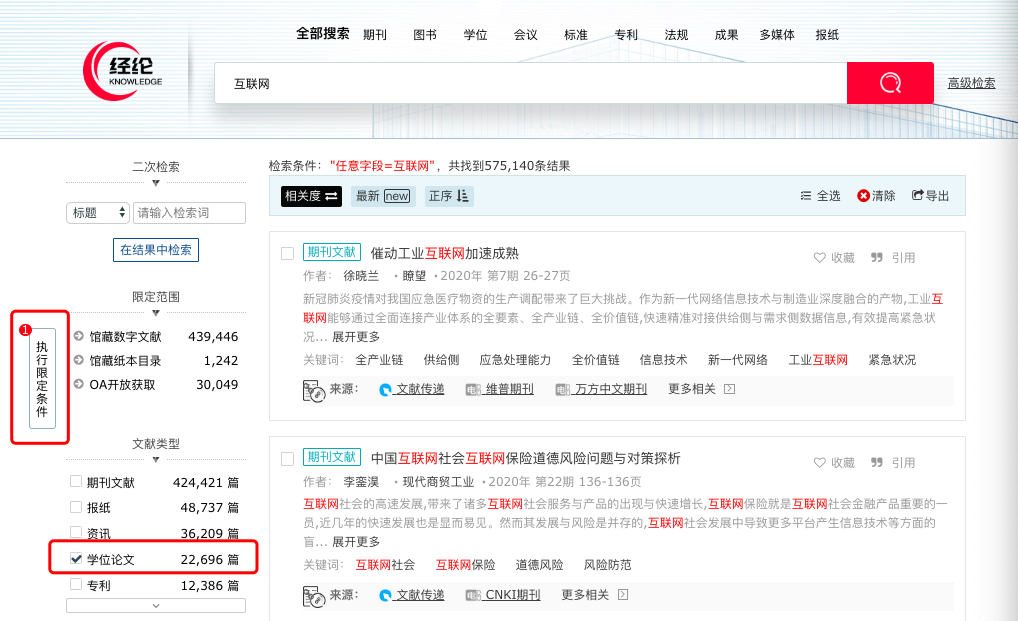1018x621 pixels.
Task: Expand 更多相关 sources on first result
Action: 701,389
